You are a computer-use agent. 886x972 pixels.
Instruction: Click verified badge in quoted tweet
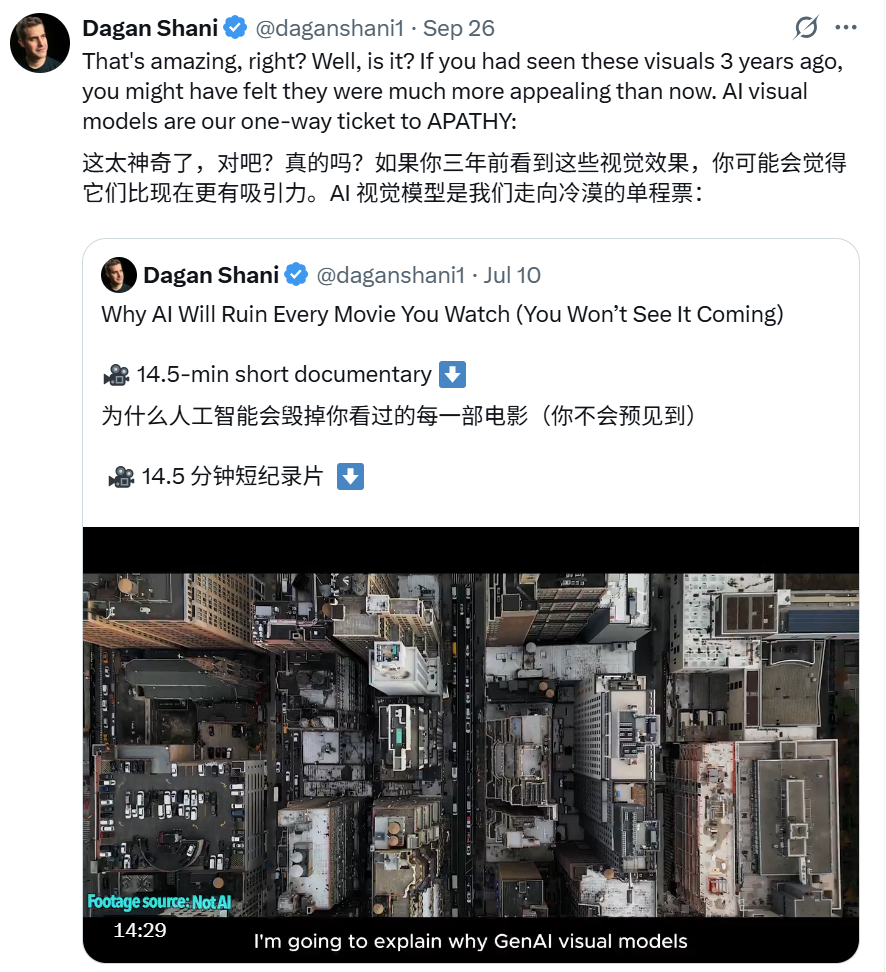[x=296, y=275]
